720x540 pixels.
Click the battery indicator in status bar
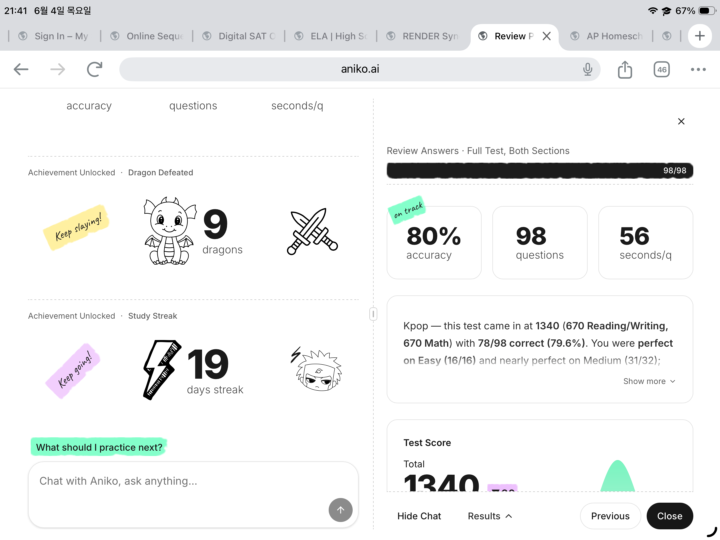[706, 11]
